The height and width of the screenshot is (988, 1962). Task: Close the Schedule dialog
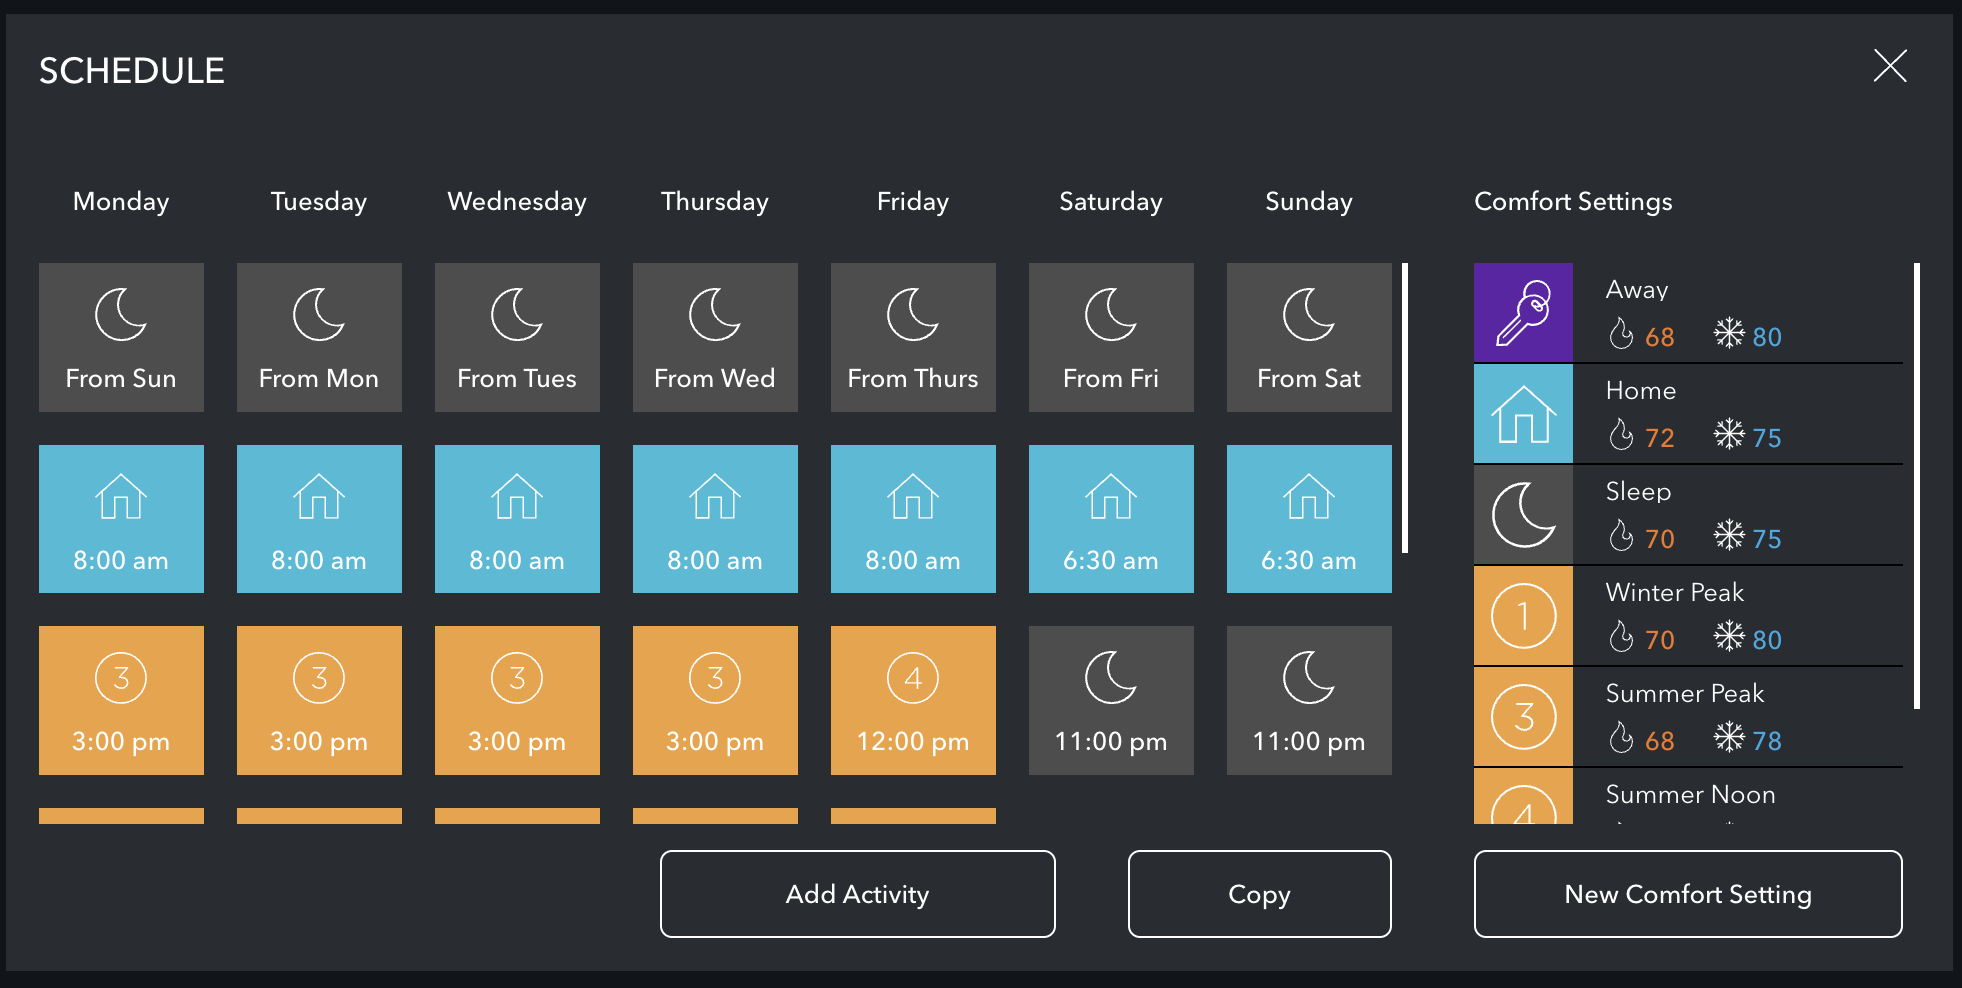point(1889,67)
